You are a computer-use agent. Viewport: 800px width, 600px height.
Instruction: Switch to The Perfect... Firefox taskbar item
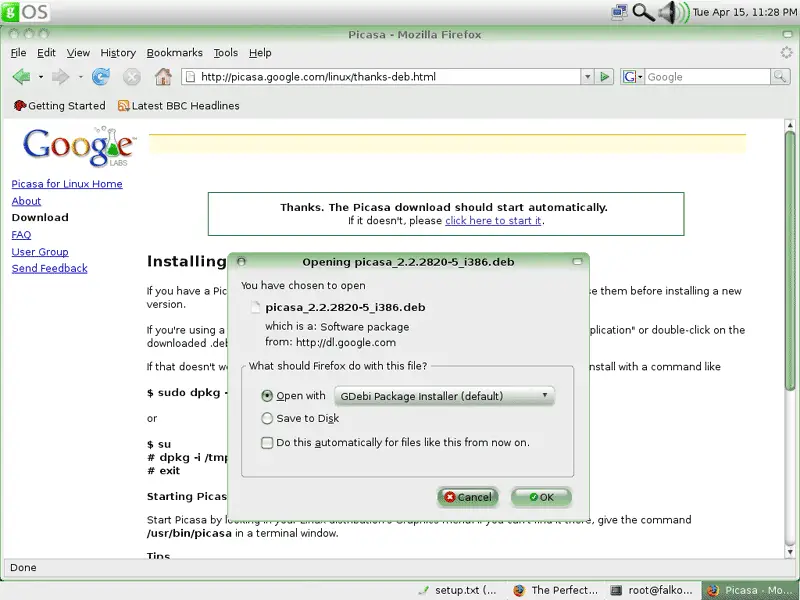coord(555,590)
